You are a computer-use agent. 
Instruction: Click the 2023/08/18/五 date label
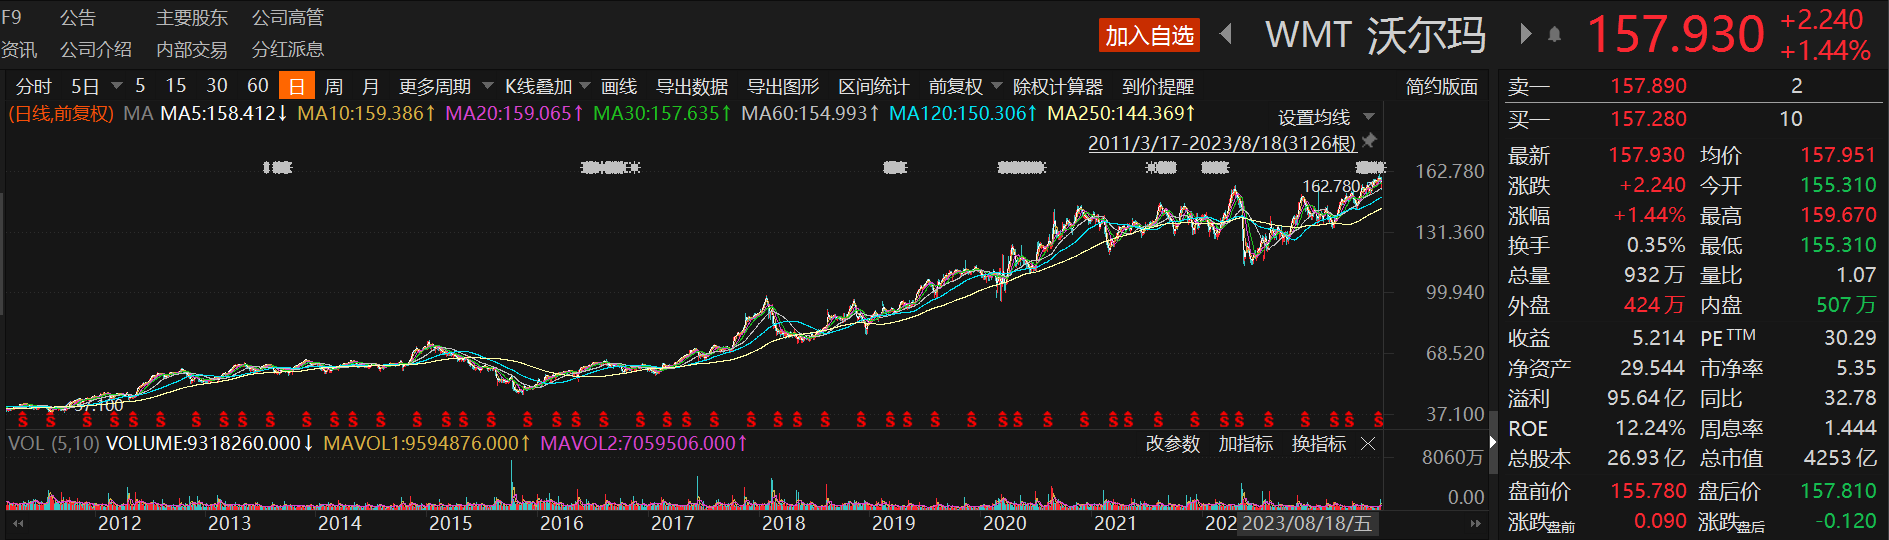(1306, 523)
